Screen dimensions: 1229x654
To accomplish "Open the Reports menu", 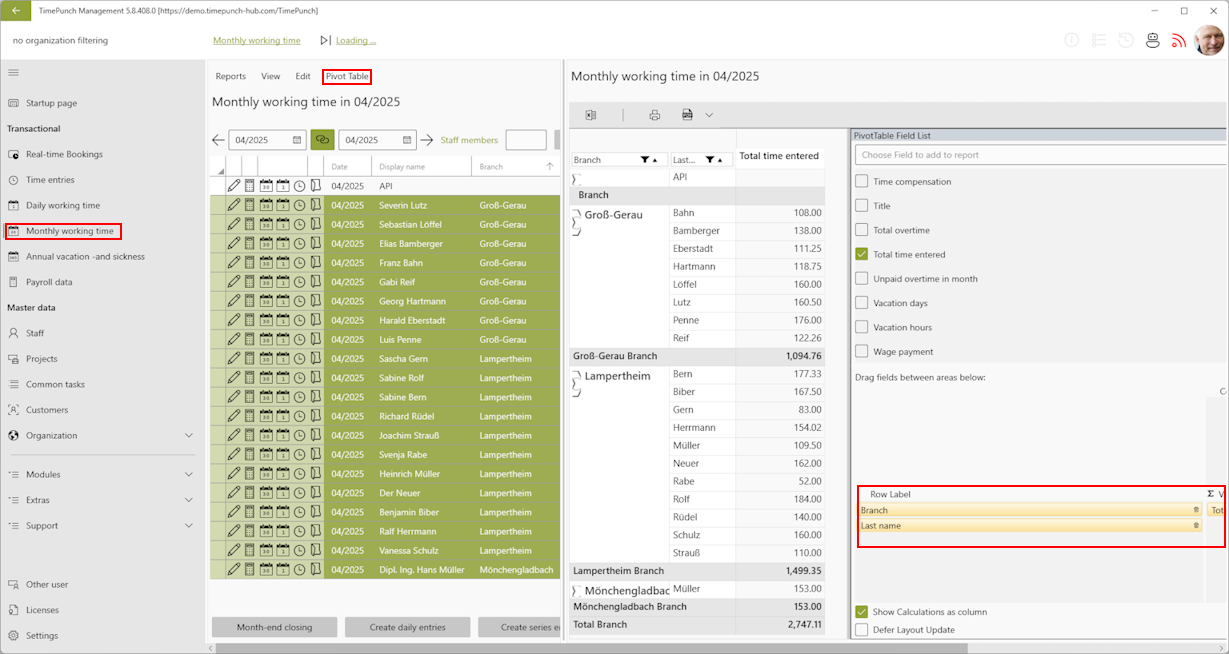I will (231, 76).
